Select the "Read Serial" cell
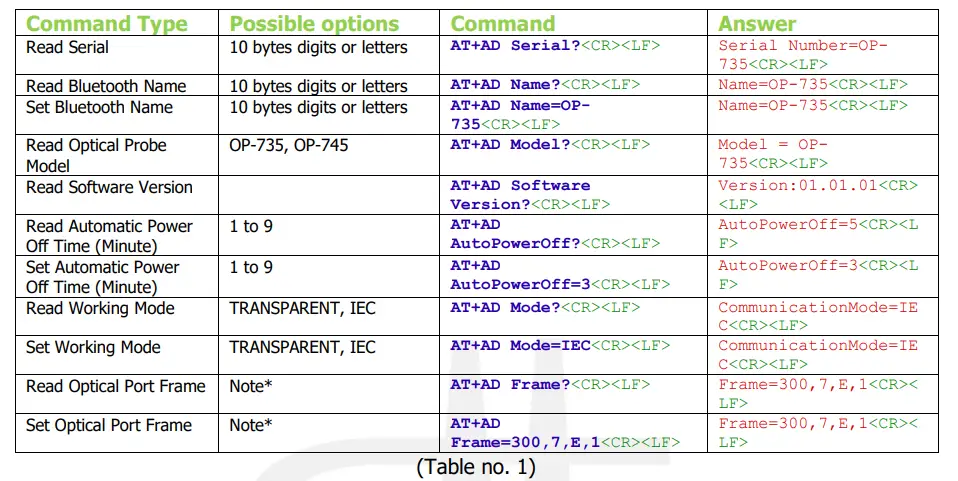This screenshot has width=958, height=481. (68, 47)
